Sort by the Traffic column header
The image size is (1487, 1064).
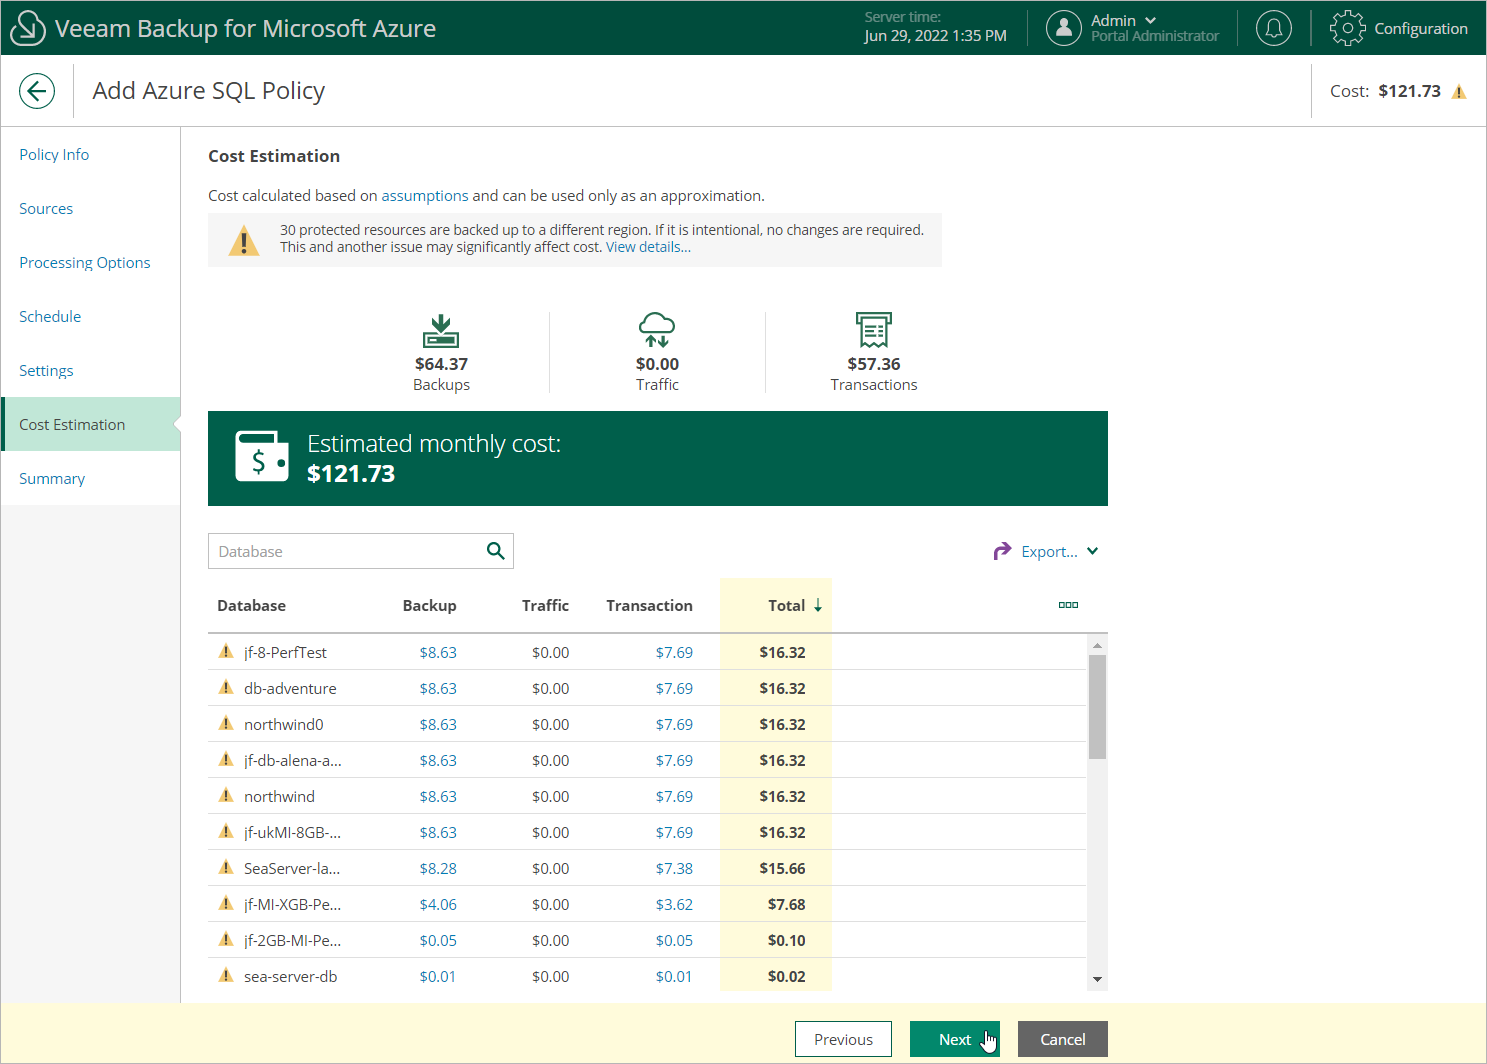(x=545, y=605)
